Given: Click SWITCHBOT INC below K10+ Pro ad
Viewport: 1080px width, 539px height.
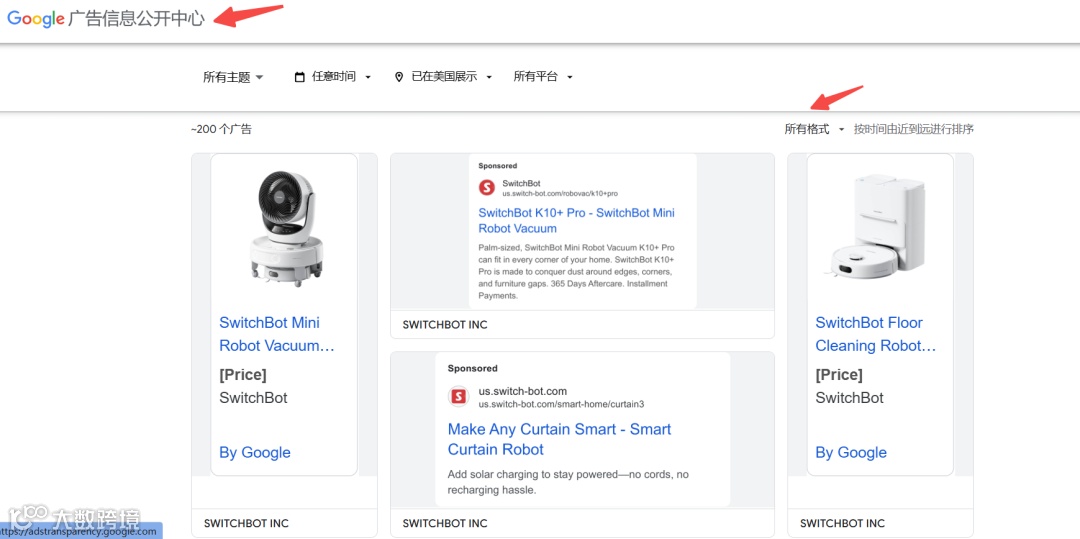Looking at the screenshot, I should (445, 324).
